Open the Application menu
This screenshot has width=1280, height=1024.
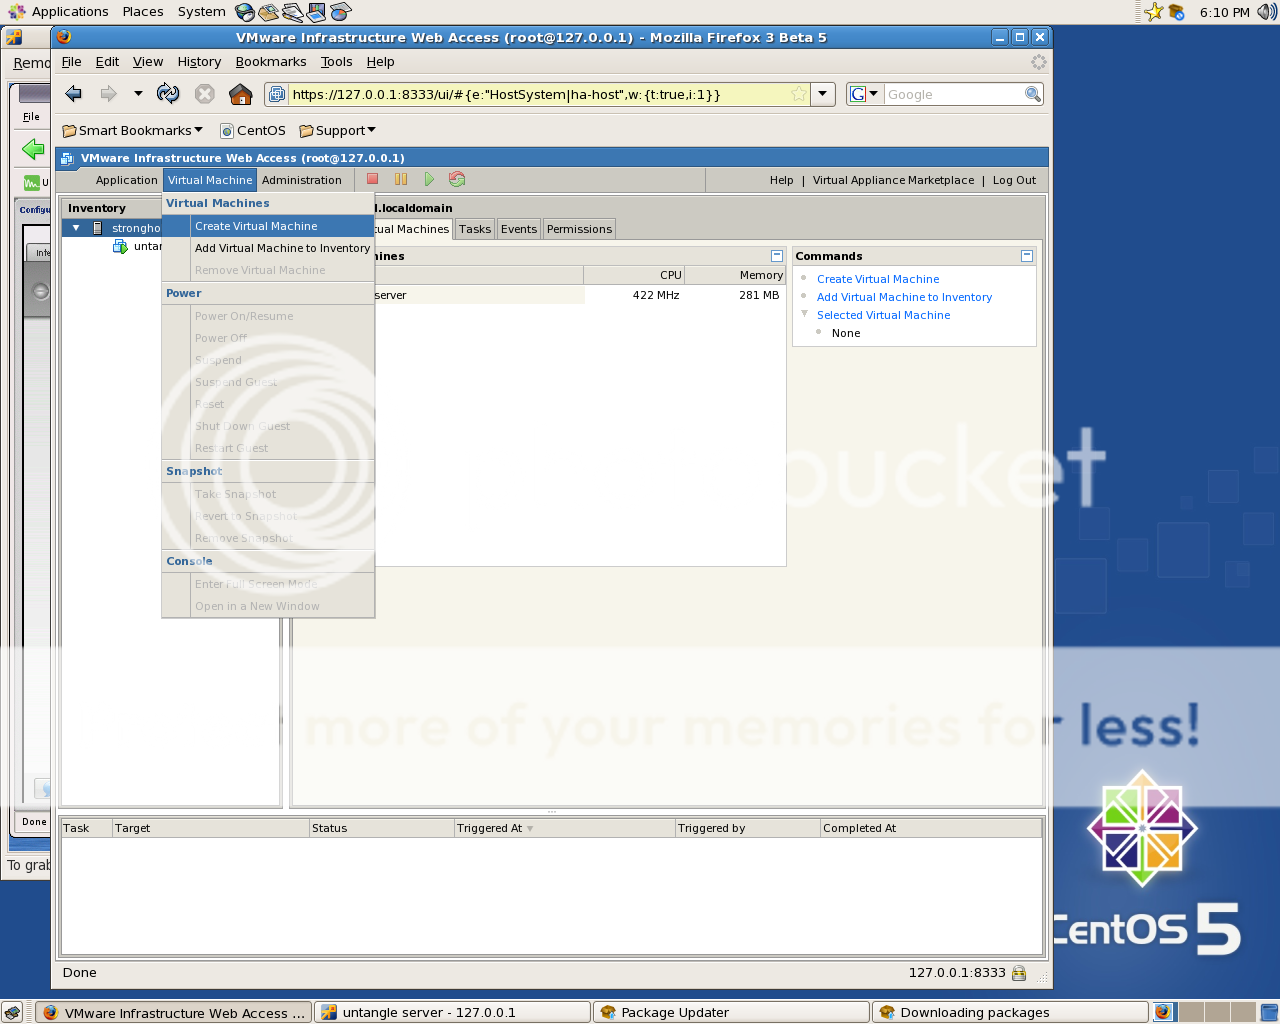[x=126, y=180]
